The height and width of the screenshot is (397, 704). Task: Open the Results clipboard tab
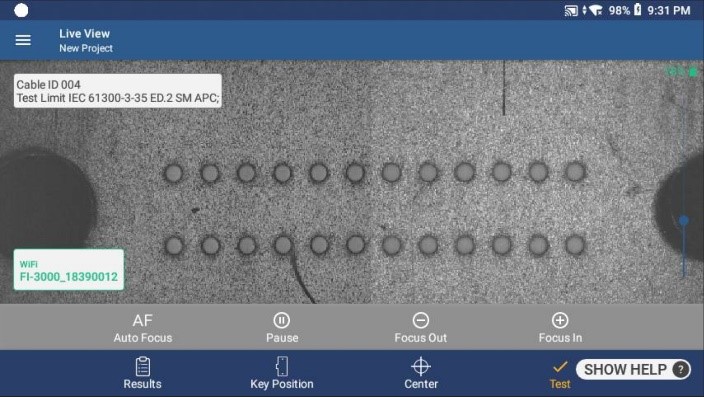(142, 373)
